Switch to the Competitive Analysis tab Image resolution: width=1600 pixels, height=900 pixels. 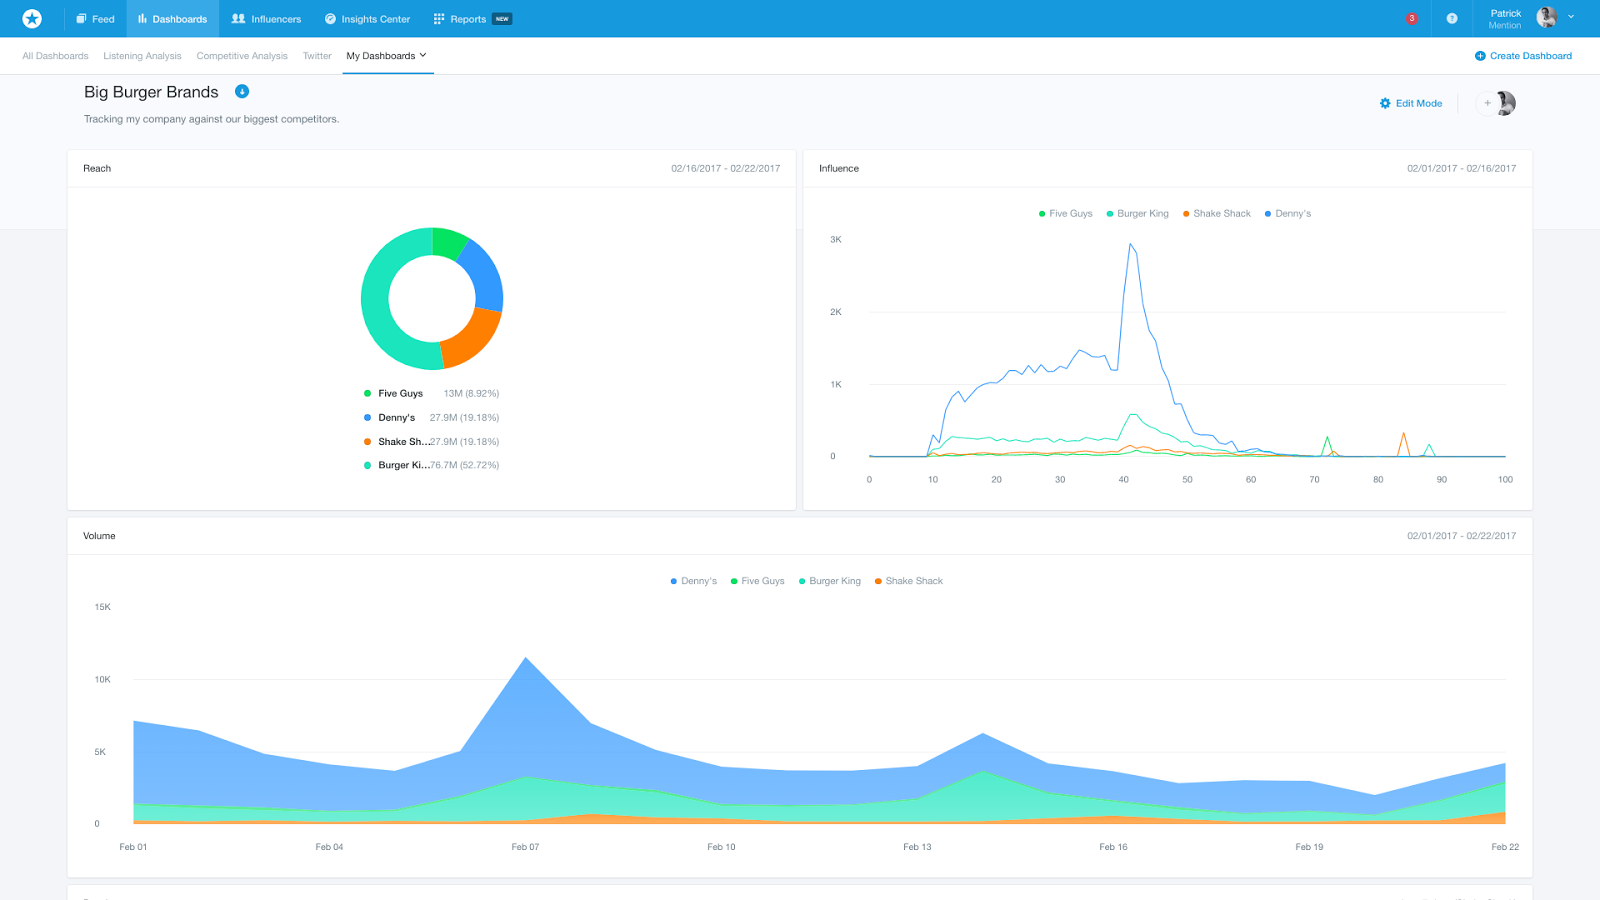coord(242,56)
